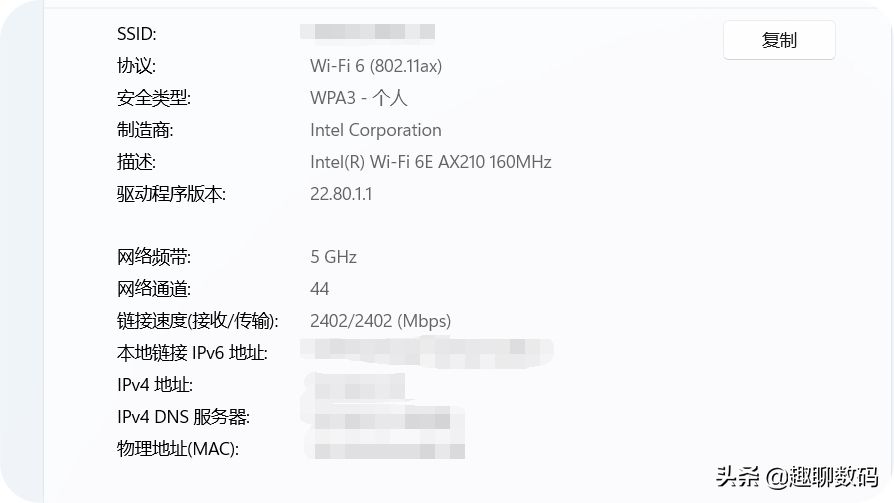Screen dimensions: 894x503
Task: Click the 网络频带 label
Action: click(x=153, y=257)
